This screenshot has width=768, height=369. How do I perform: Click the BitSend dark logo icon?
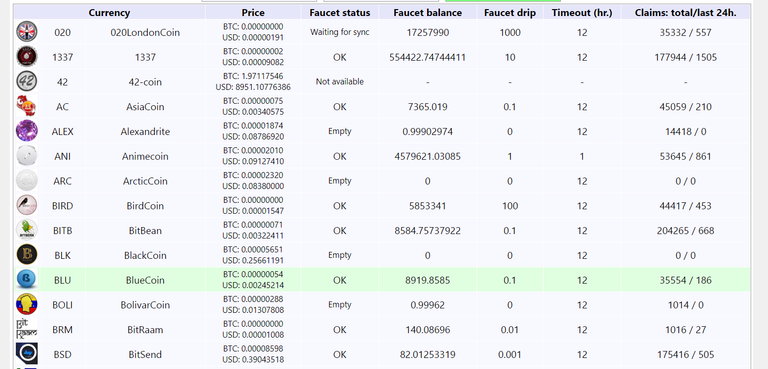[x=26, y=353]
